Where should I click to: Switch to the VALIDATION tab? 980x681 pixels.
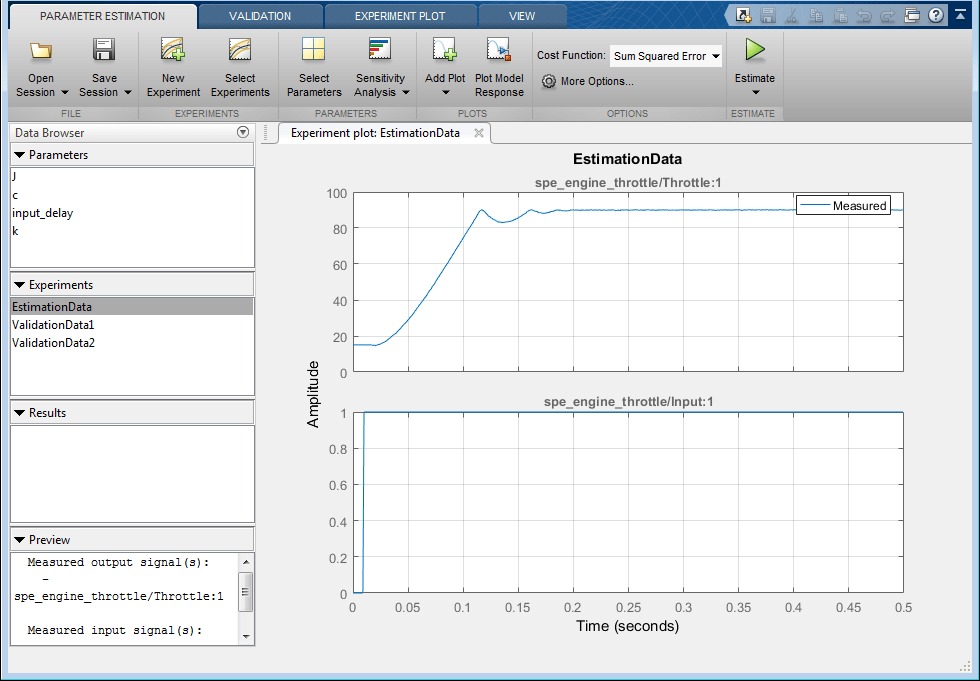pyautogui.click(x=260, y=16)
